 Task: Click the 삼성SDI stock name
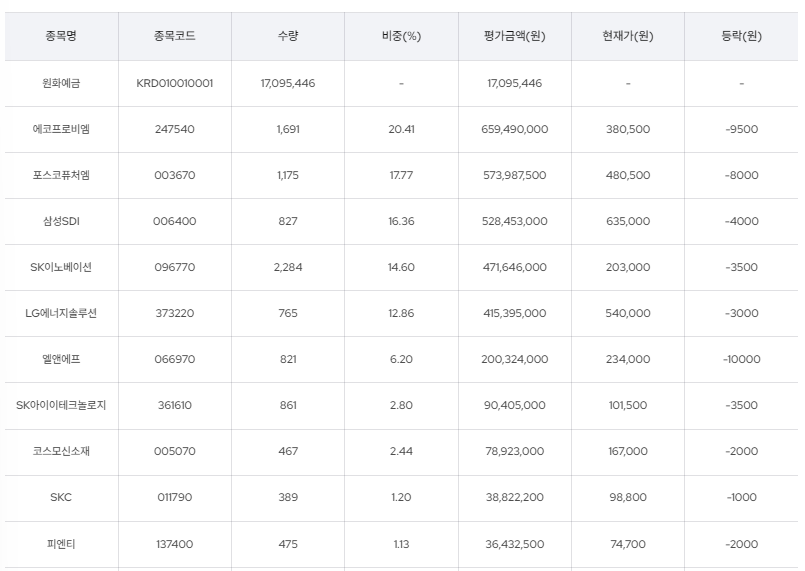(61, 221)
